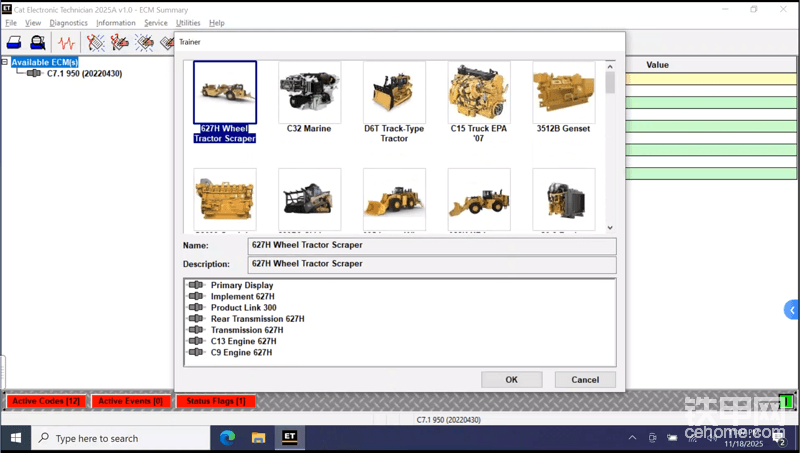Select C13 Engine 627H in ECM list
This screenshot has height=453, width=800.
click(x=243, y=341)
